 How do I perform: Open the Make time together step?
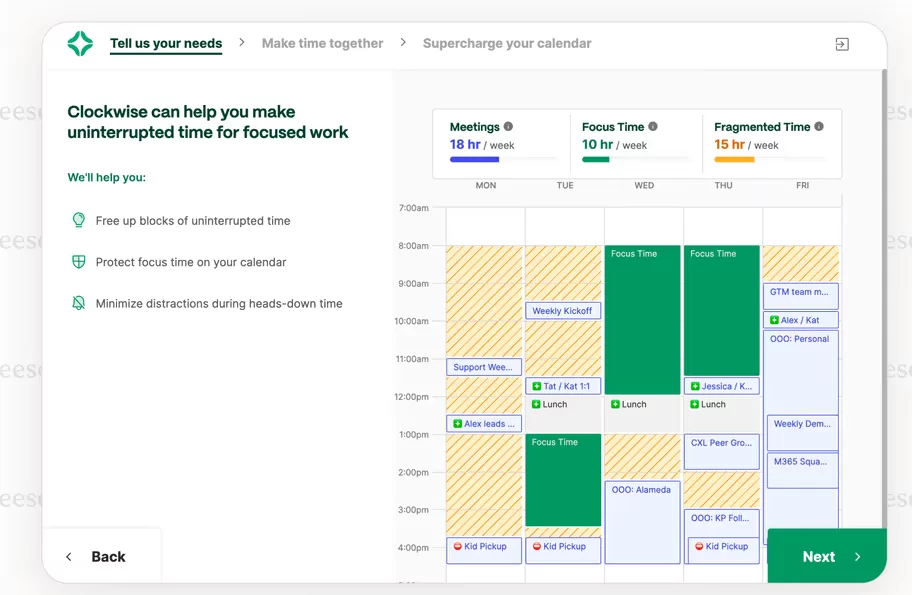point(322,44)
